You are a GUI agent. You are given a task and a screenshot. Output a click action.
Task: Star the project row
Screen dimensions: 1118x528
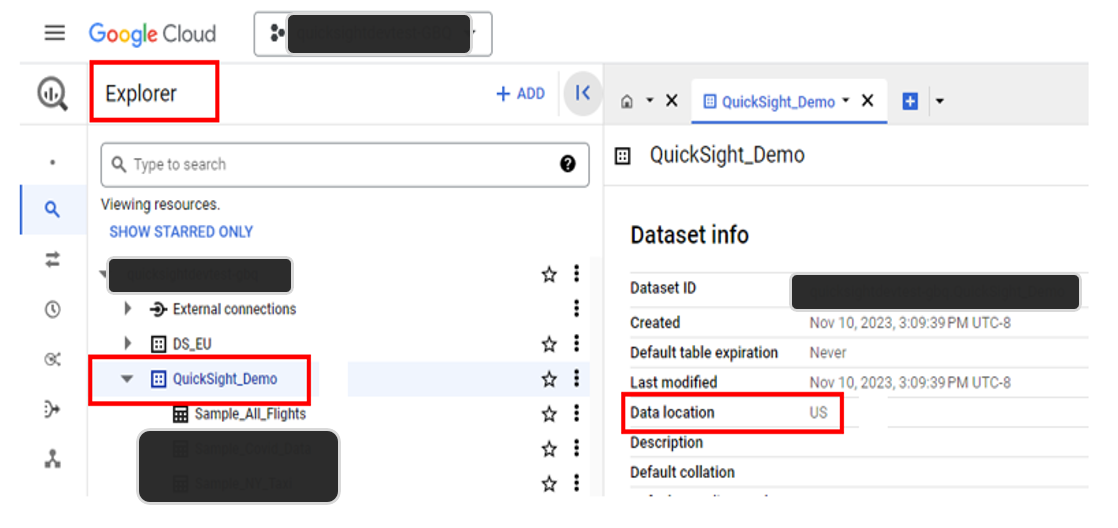[549, 274]
